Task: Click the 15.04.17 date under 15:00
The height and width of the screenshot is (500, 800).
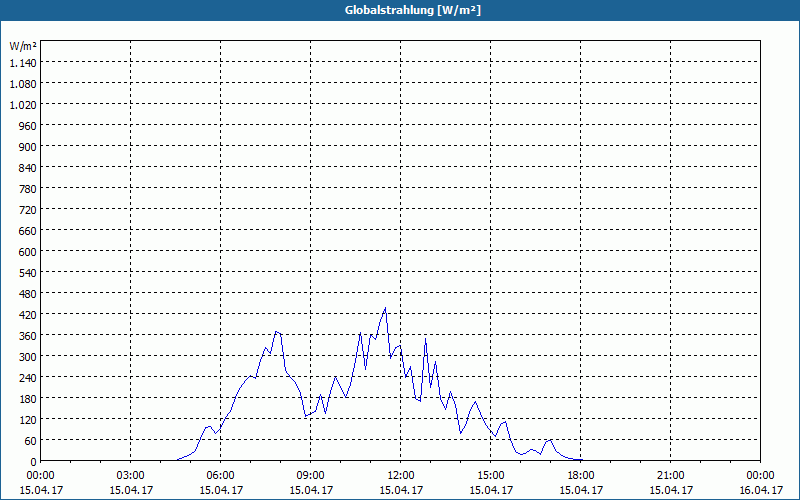Action: [x=491, y=490]
